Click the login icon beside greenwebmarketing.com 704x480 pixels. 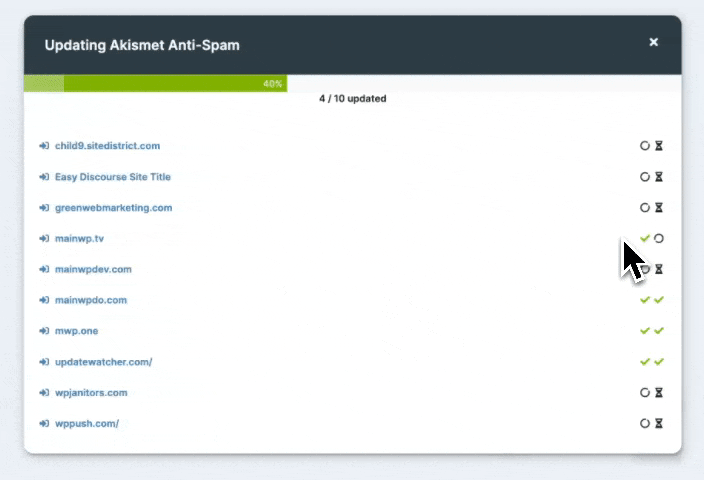pos(44,207)
